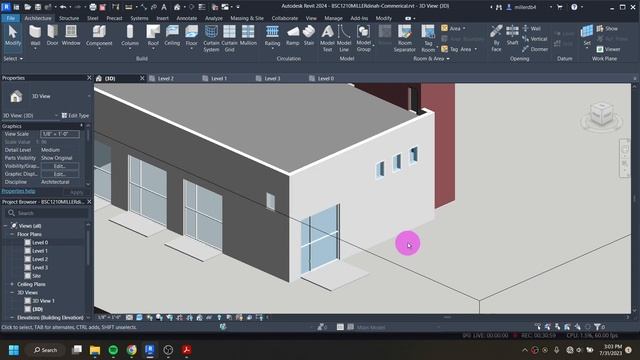The width and height of the screenshot is (640, 360).
Task: Select the Wall tool
Action: click(35, 36)
